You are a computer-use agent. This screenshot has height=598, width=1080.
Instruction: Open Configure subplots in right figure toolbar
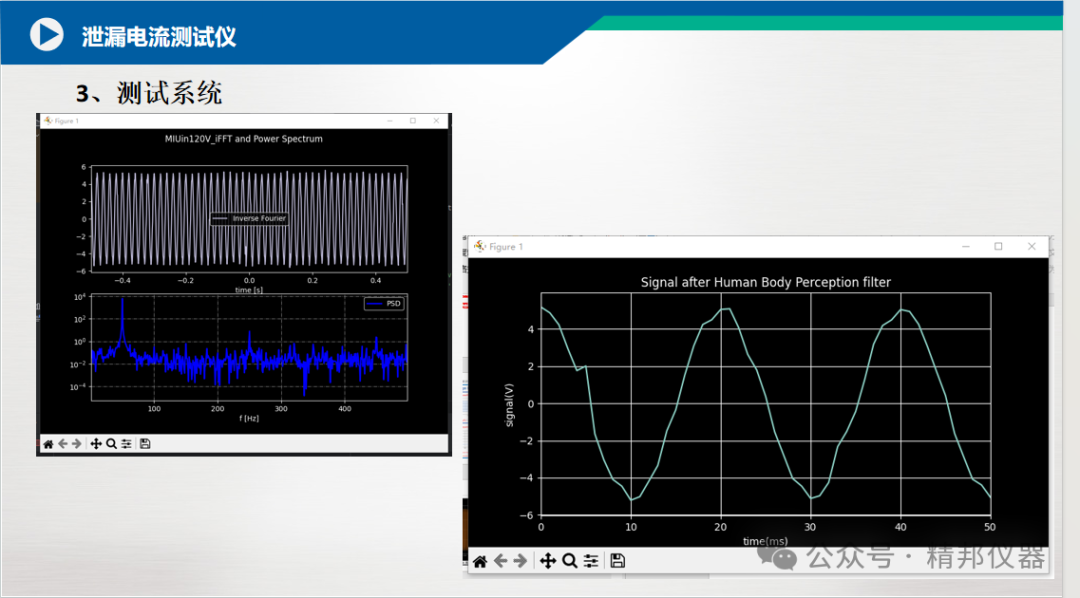coord(591,561)
